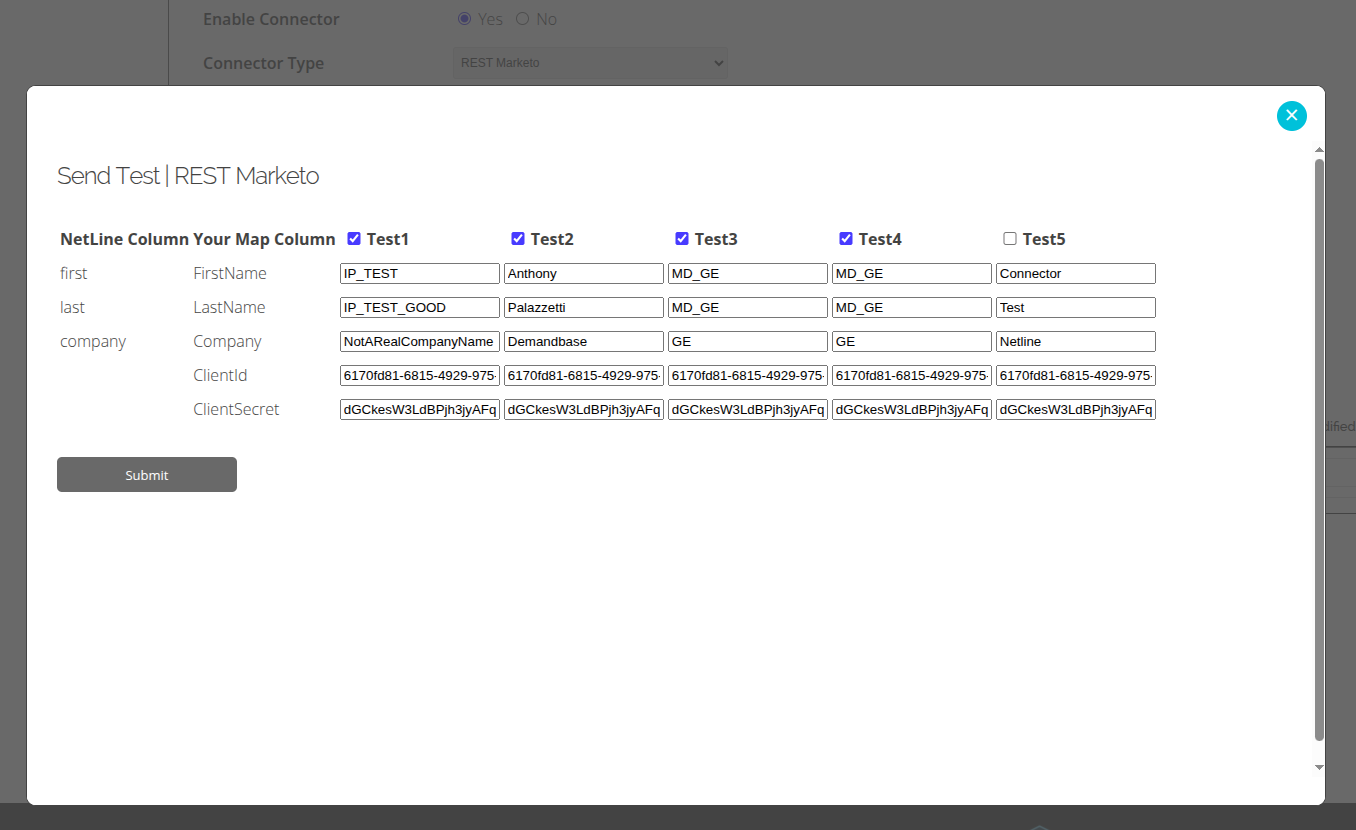The image size is (1356, 830).
Task: Click the dialog's scroll down arrow
Action: [1319, 767]
